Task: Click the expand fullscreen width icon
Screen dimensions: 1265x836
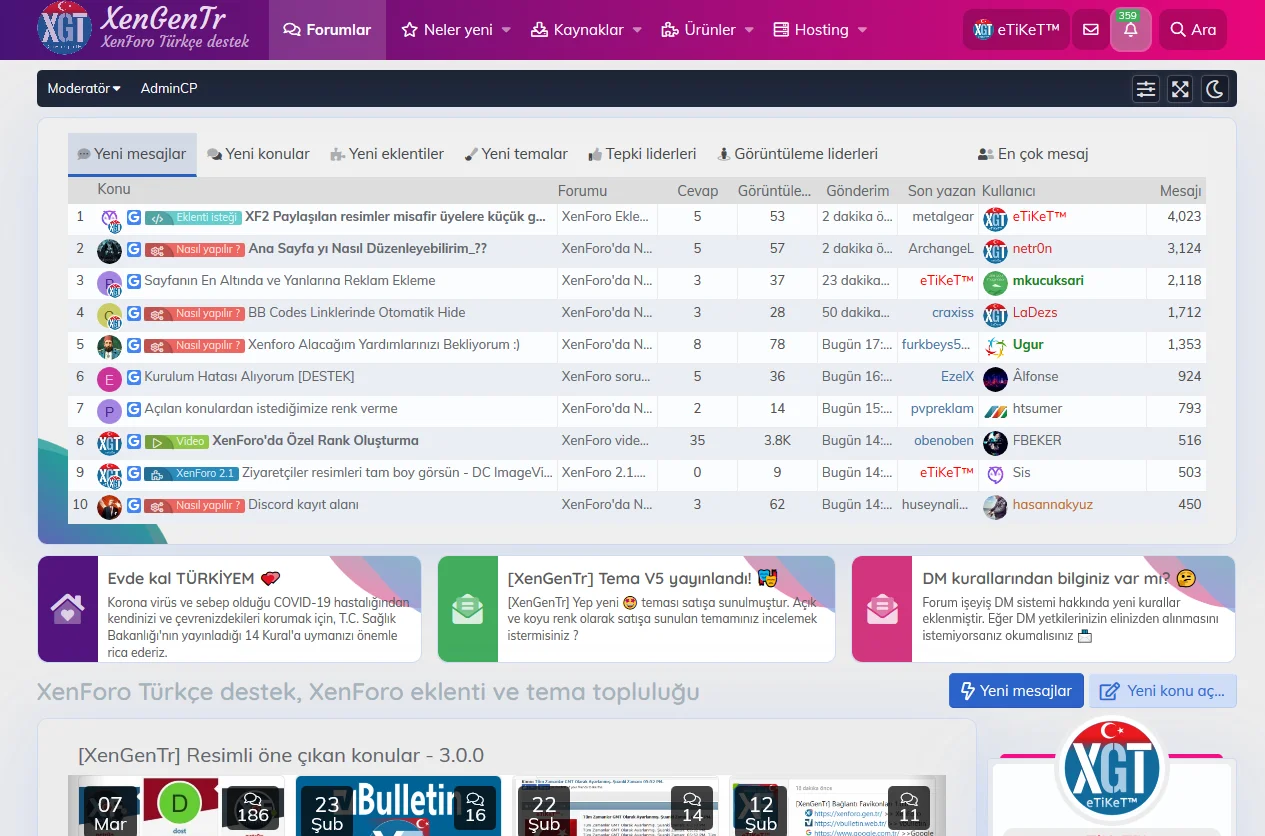Action: coord(1180,89)
